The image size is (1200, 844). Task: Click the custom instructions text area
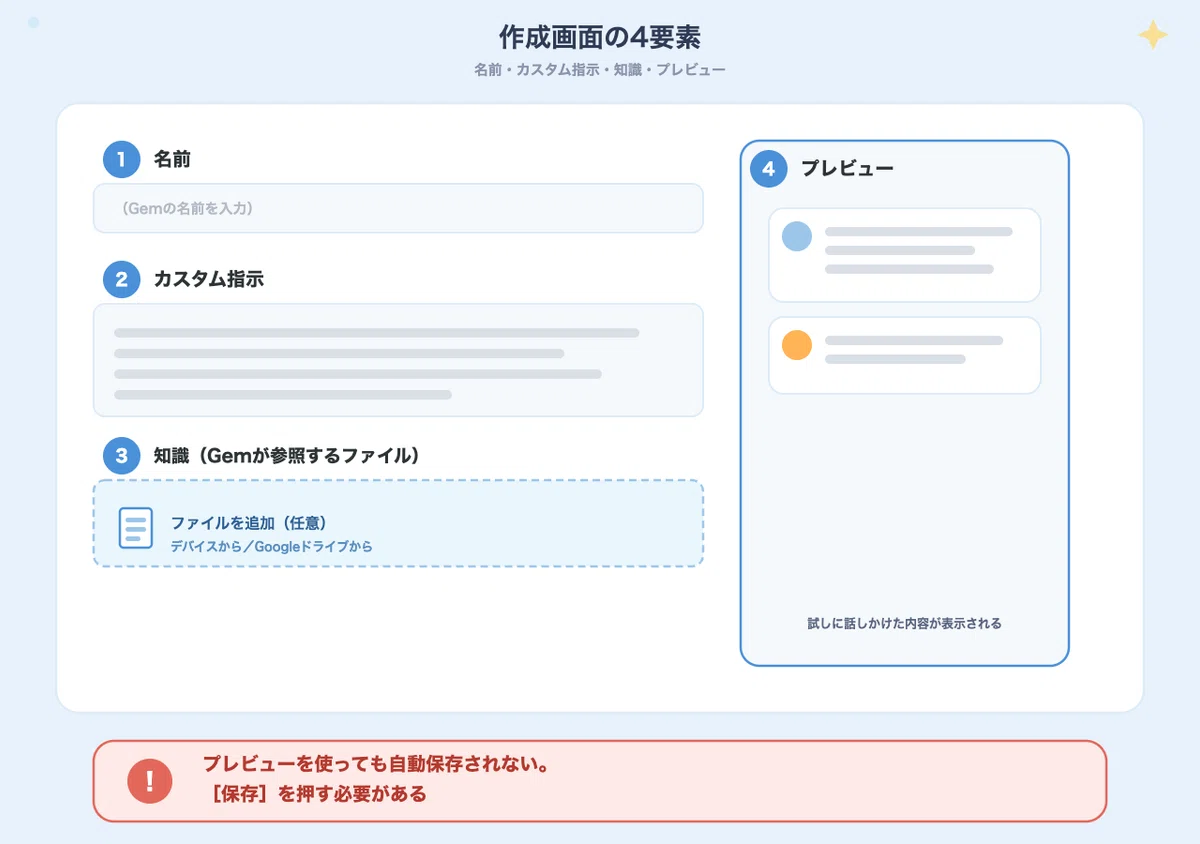pyautogui.click(x=398, y=360)
